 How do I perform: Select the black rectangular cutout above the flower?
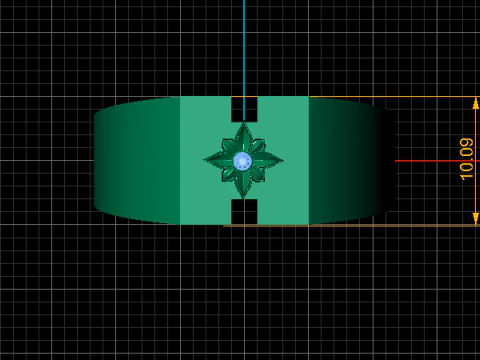[x=244, y=109]
